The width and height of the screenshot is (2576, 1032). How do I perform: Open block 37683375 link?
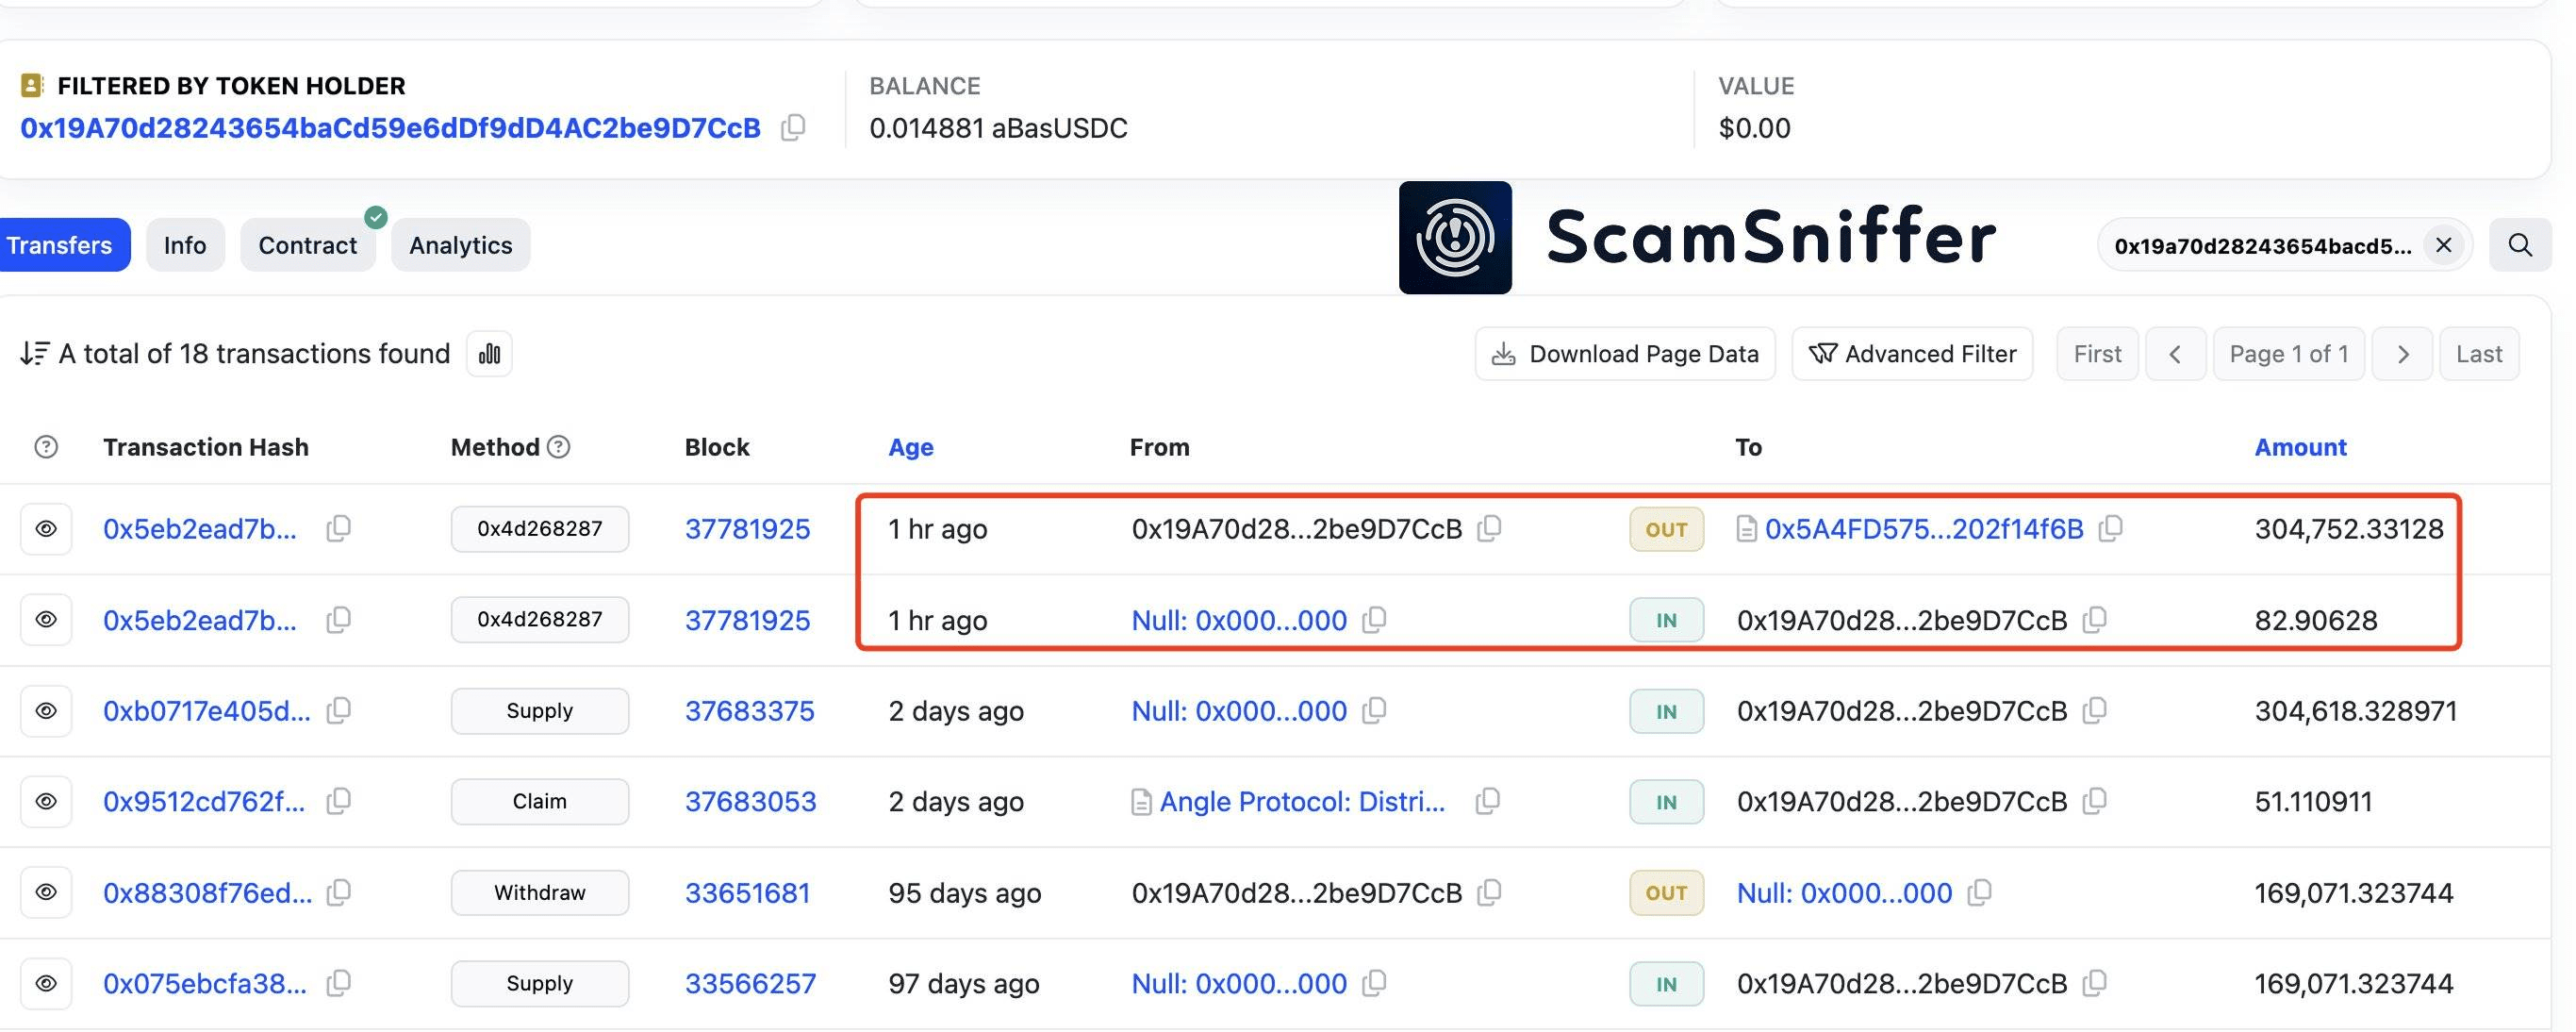[749, 711]
